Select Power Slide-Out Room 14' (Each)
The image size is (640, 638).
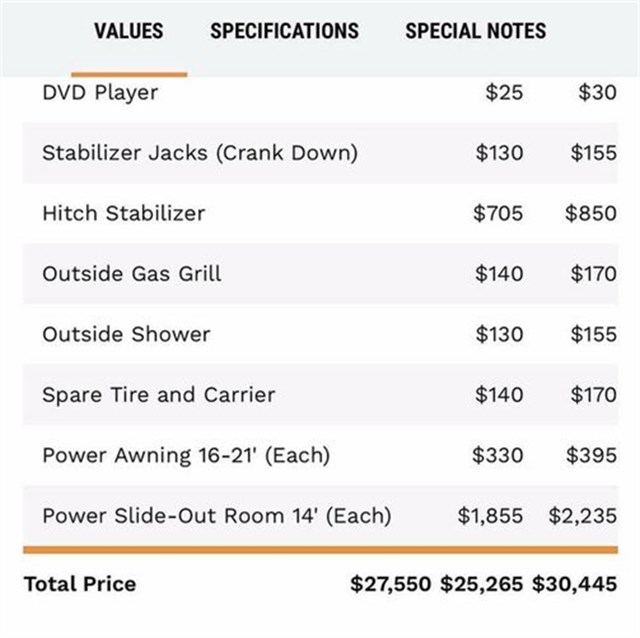coord(216,516)
